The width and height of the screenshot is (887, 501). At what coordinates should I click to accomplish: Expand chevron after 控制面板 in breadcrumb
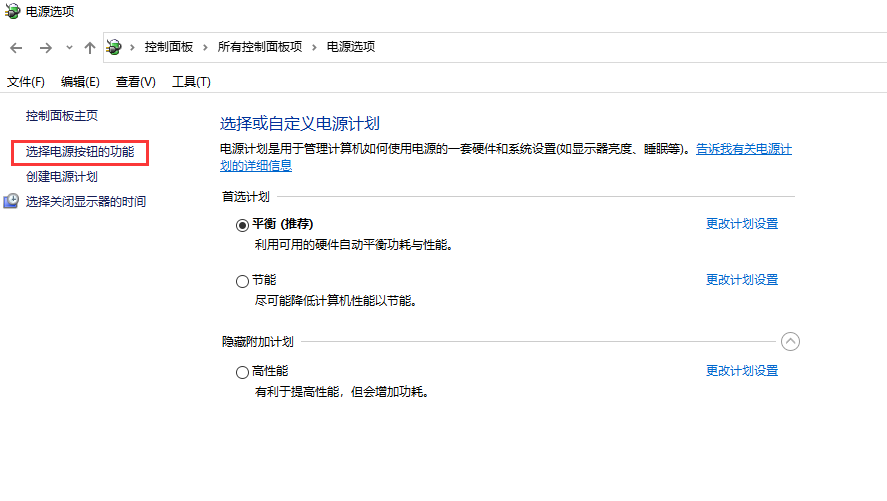point(205,47)
